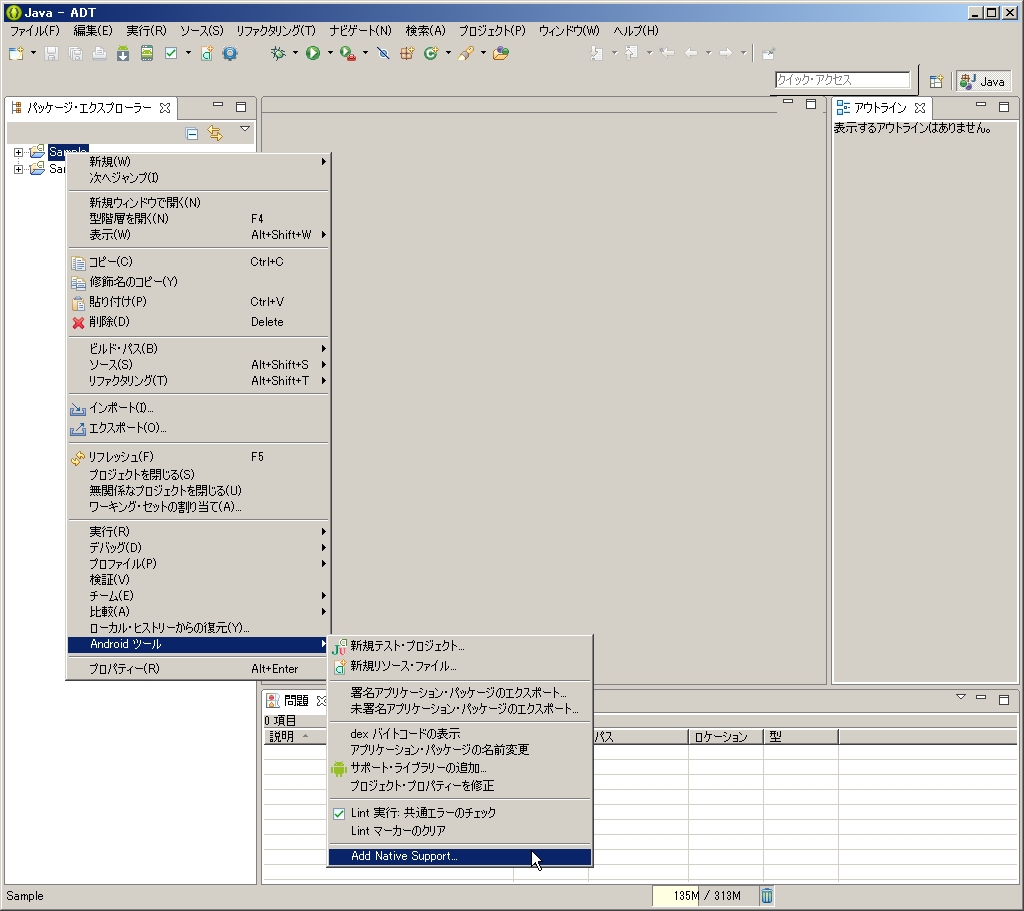Click the Back navigation arrow icon

(690, 54)
